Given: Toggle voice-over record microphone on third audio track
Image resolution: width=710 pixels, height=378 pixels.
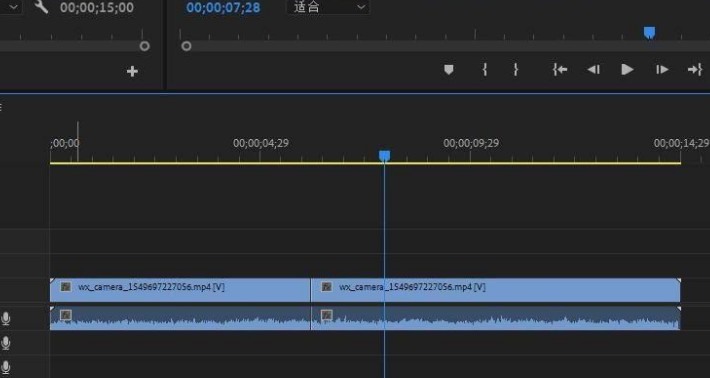Looking at the screenshot, I should click(6, 367).
